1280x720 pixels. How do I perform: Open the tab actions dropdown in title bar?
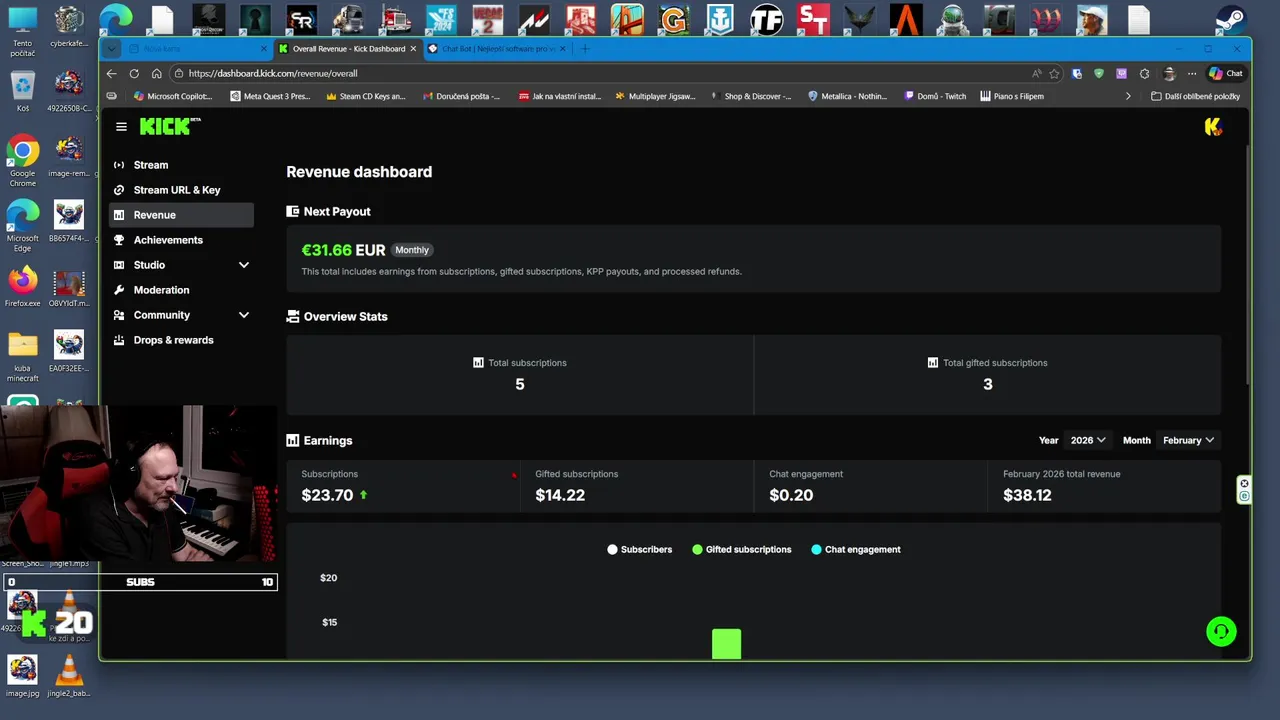[x=111, y=48]
